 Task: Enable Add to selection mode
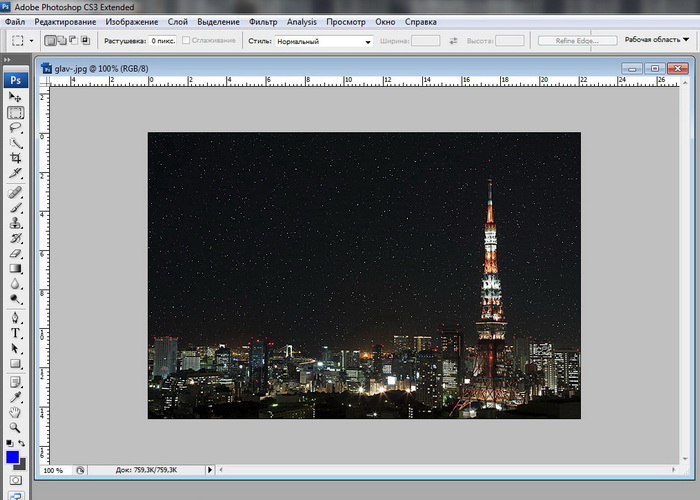[x=62, y=41]
